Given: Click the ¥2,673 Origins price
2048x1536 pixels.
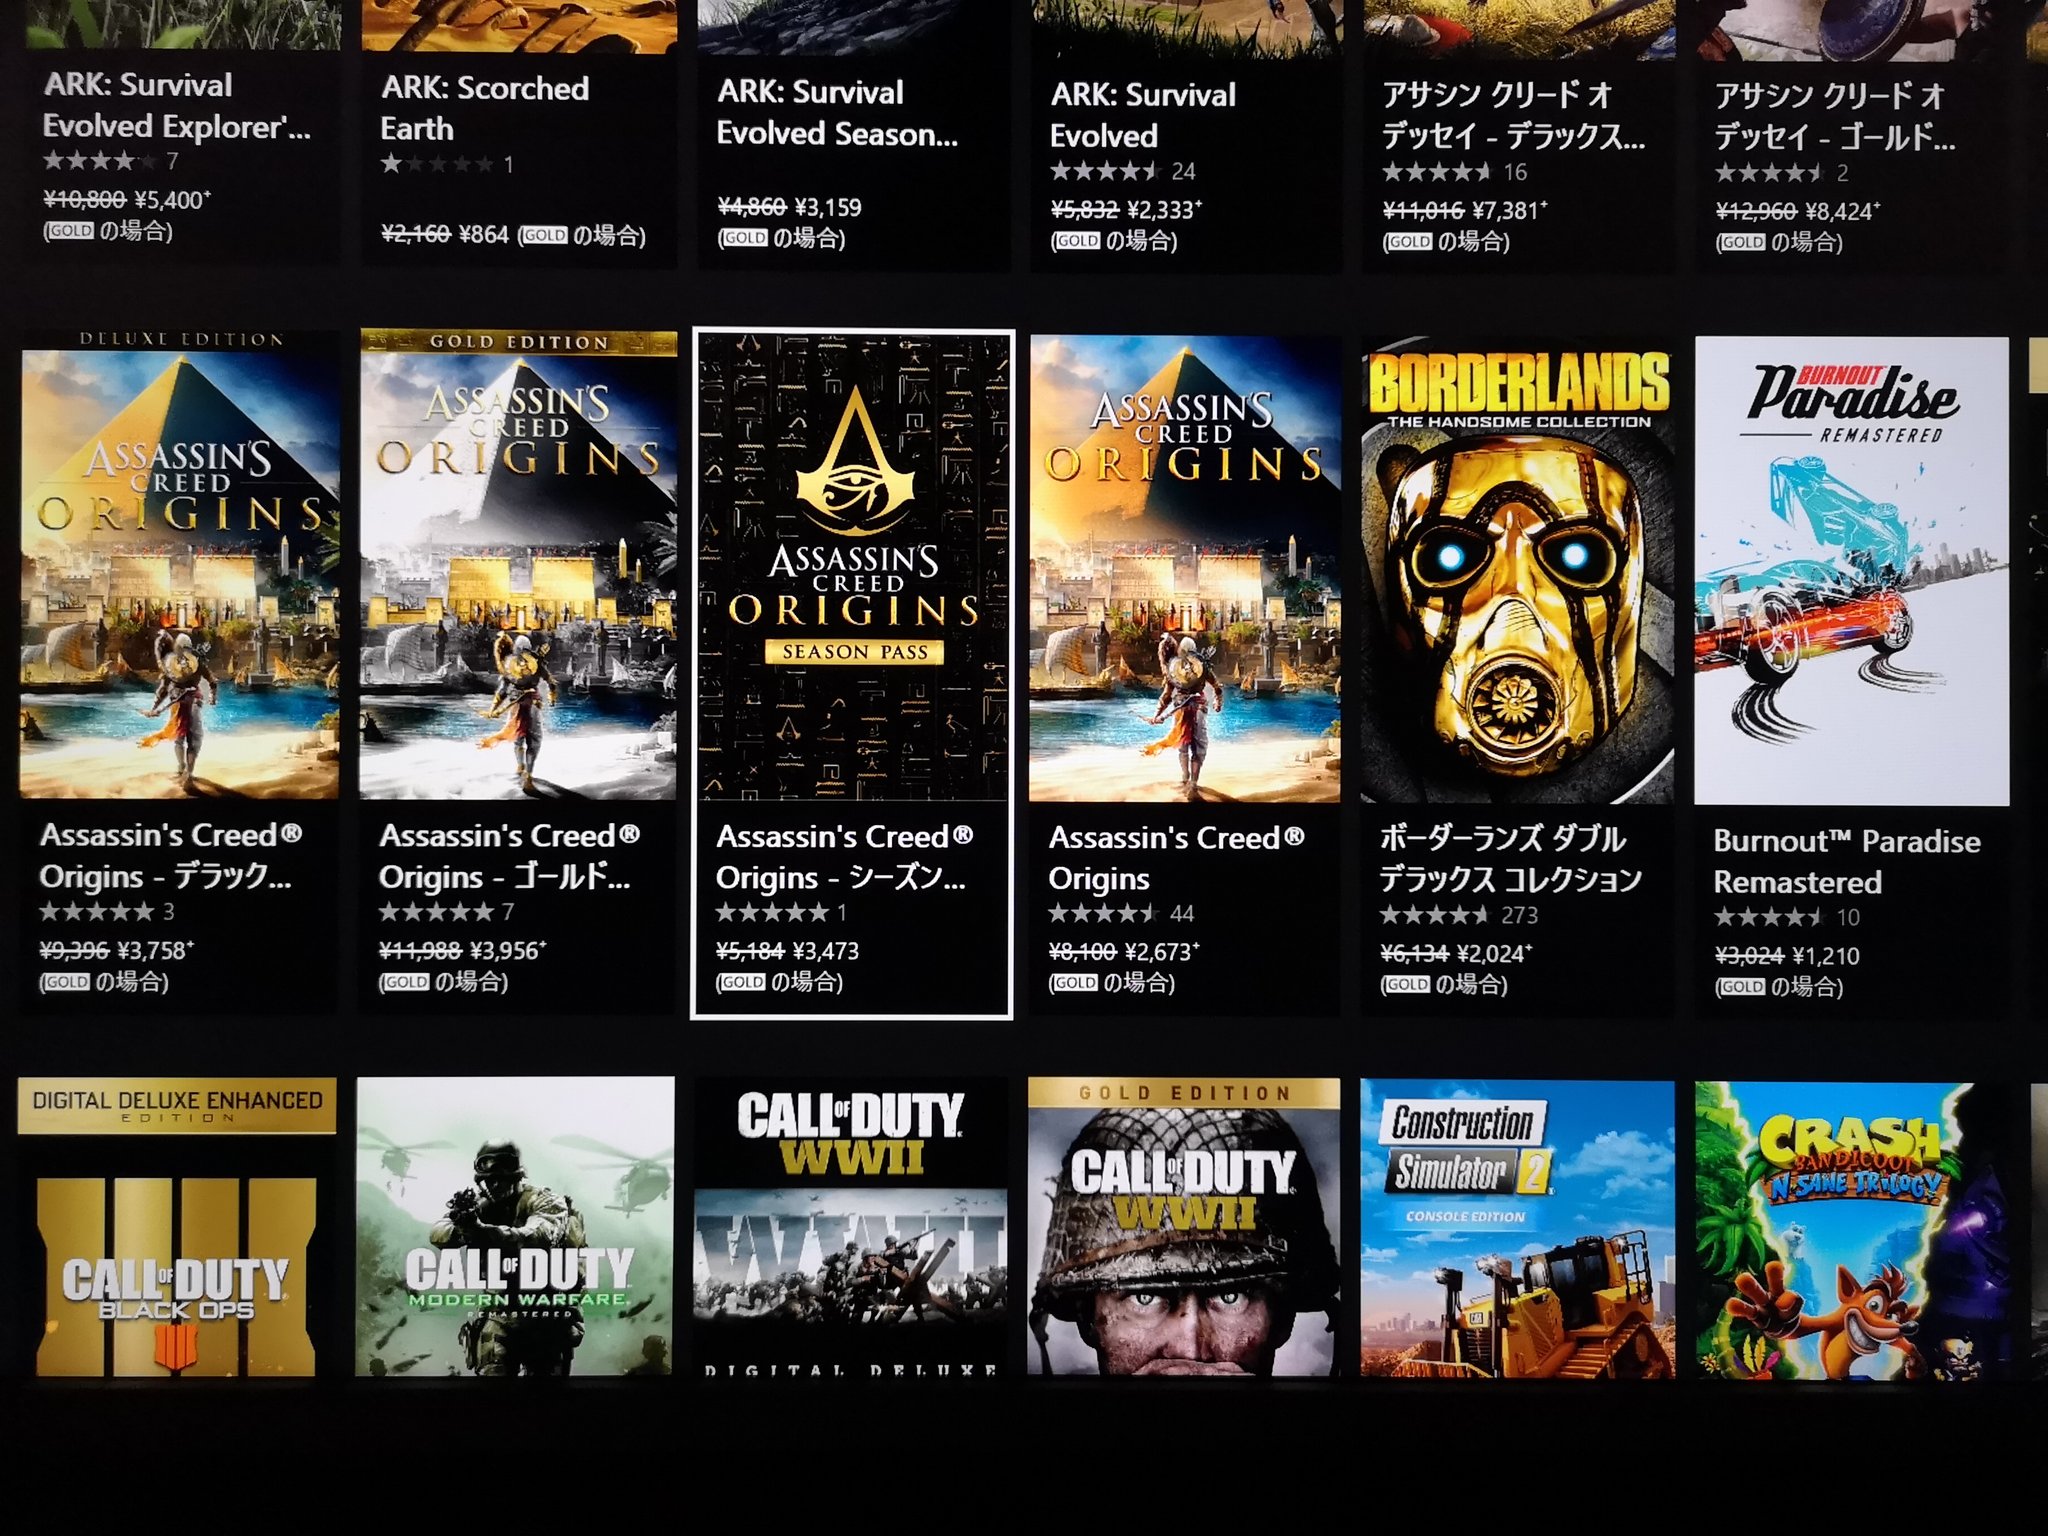Looking at the screenshot, I should [x=1162, y=953].
